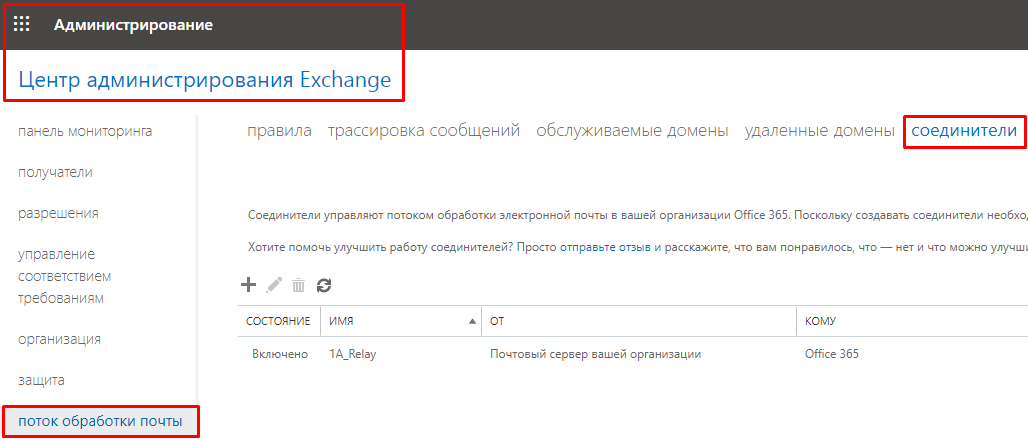Click the plus icon to add connector
The width and height of the screenshot is (1028, 439).
tap(249, 285)
